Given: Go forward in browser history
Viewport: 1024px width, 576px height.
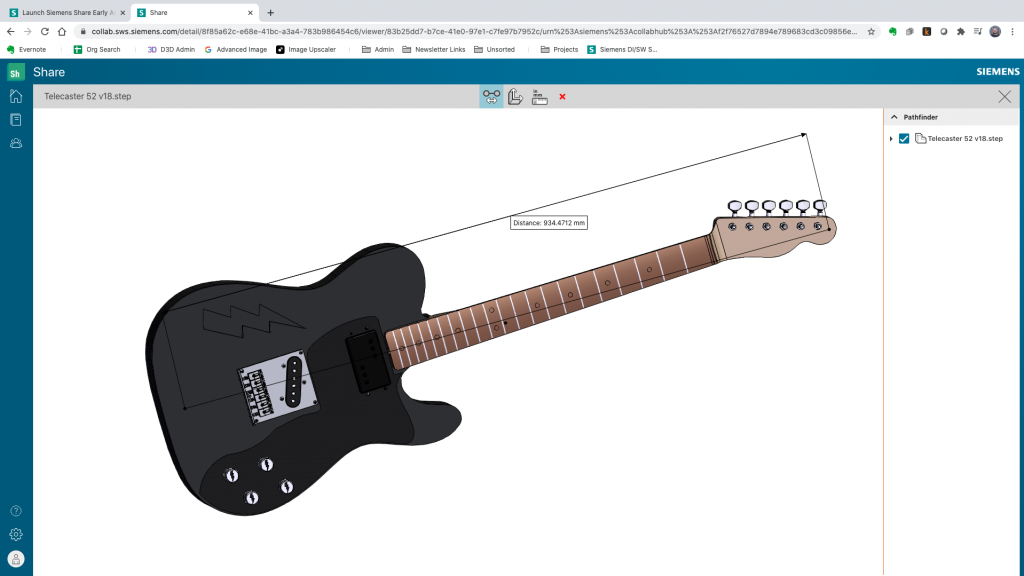Looking at the screenshot, I should [x=27, y=31].
